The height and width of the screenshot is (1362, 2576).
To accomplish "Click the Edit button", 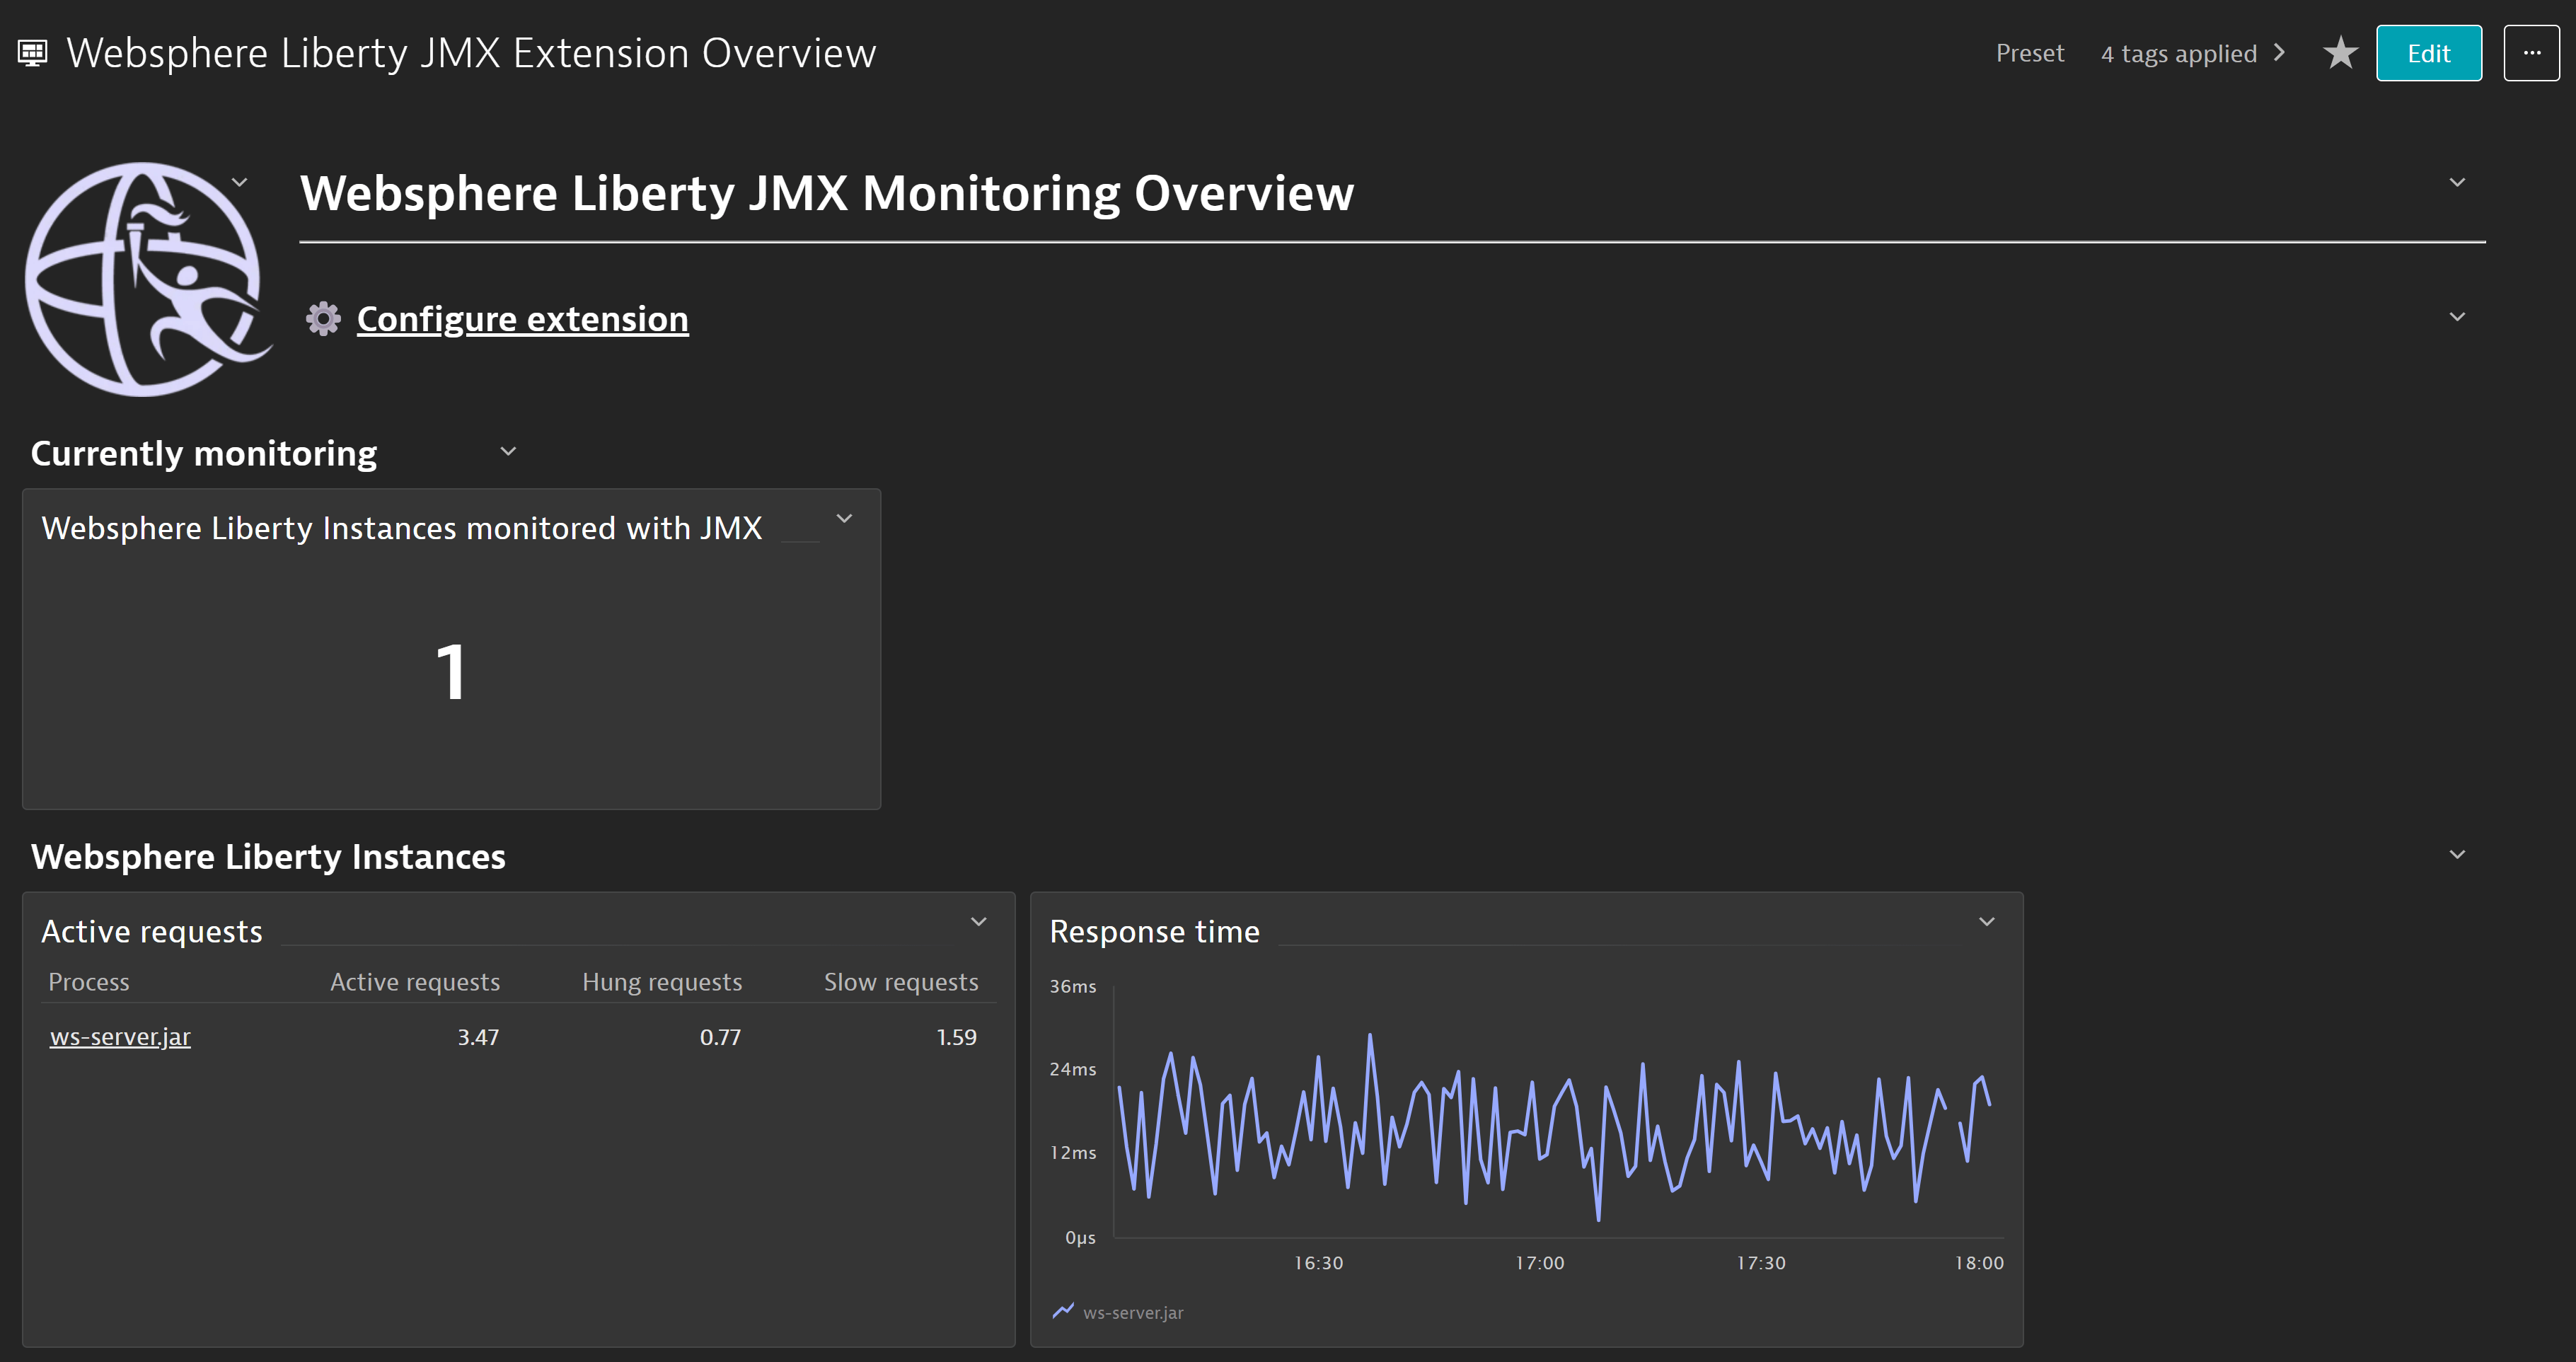I will (x=2428, y=53).
